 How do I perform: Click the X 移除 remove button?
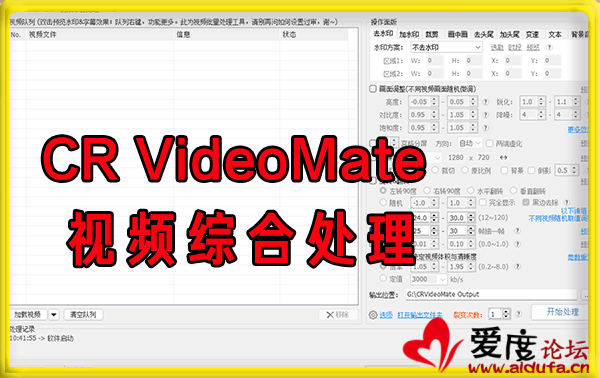coord(338,314)
